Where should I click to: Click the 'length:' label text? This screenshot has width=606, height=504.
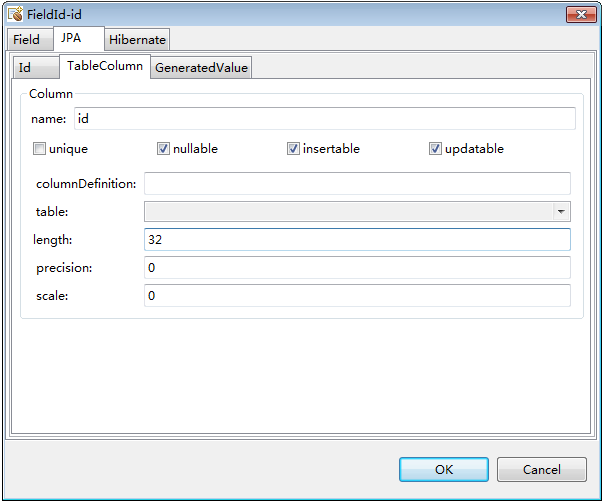click(x=53, y=240)
